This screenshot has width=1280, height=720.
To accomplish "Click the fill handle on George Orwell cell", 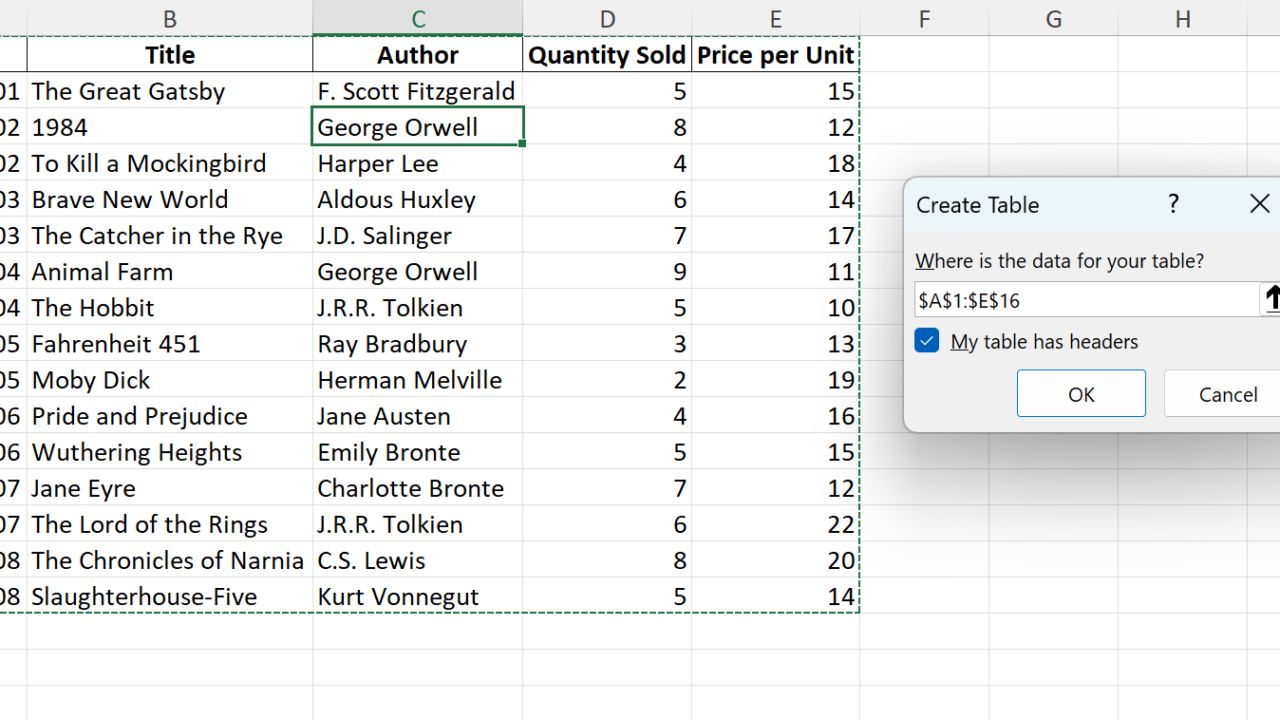I will (522, 144).
